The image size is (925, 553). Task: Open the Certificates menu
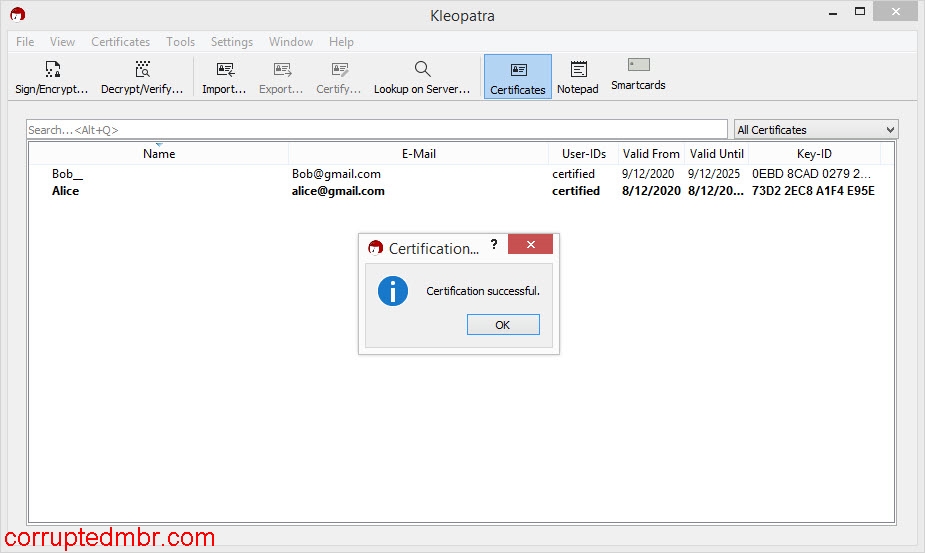(120, 42)
